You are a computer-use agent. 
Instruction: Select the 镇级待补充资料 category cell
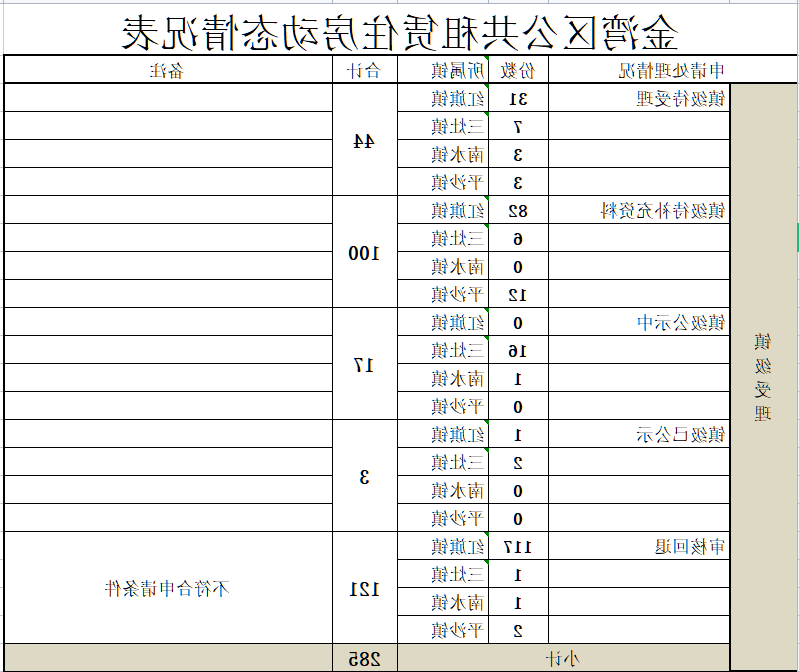click(x=639, y=210)
